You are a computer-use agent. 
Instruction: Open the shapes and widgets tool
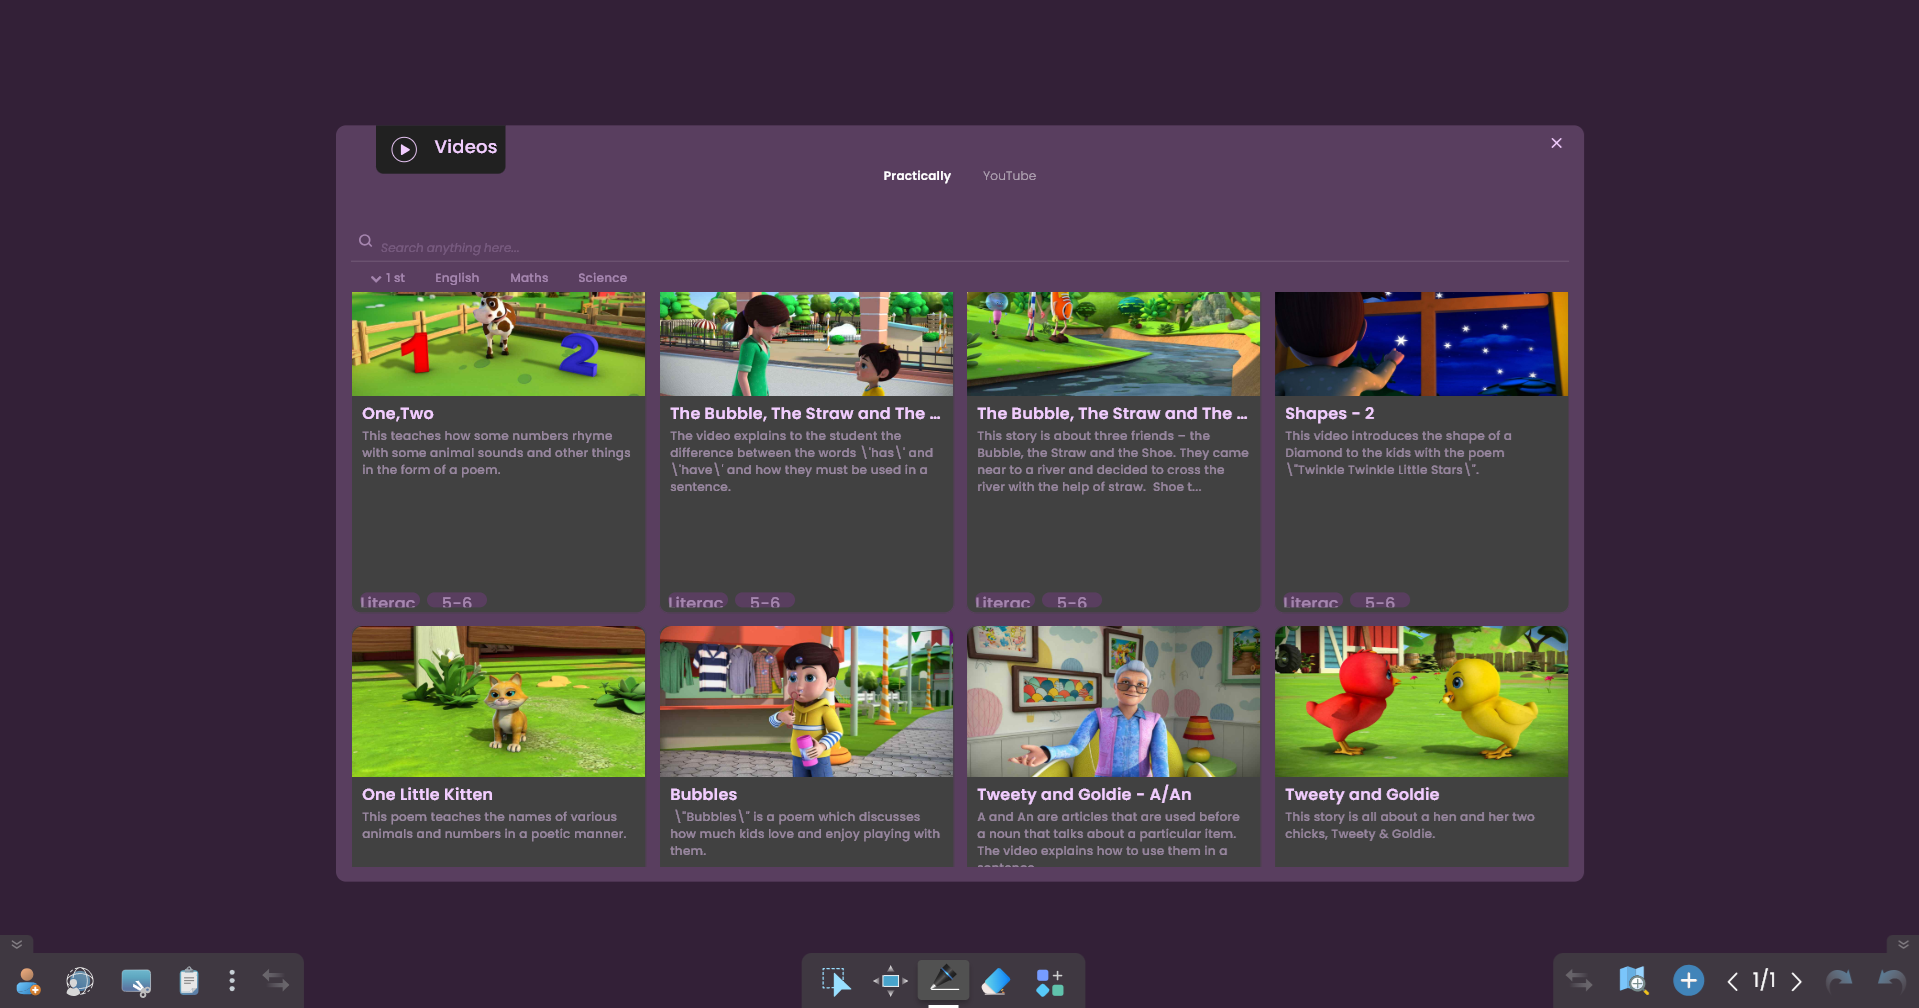pos(1049,982)
